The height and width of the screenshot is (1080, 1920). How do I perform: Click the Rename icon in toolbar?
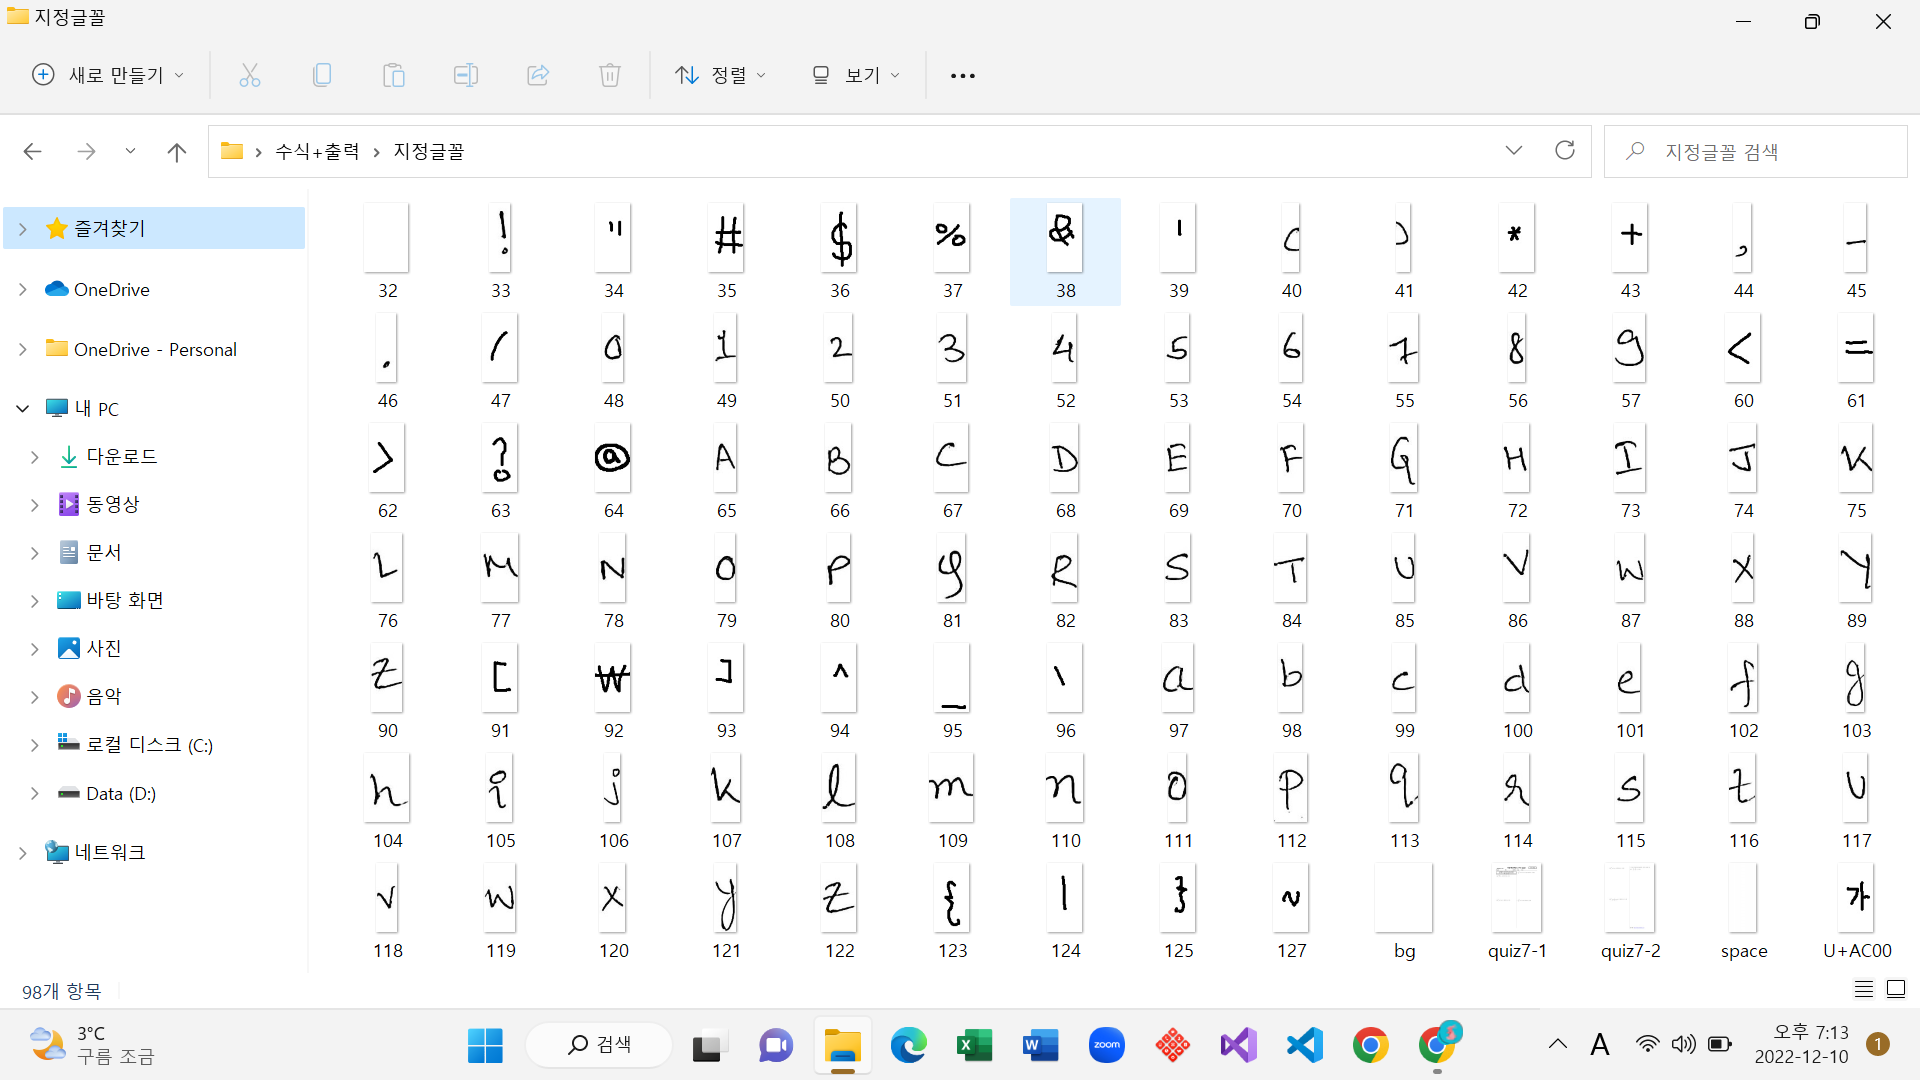point(466,75)
